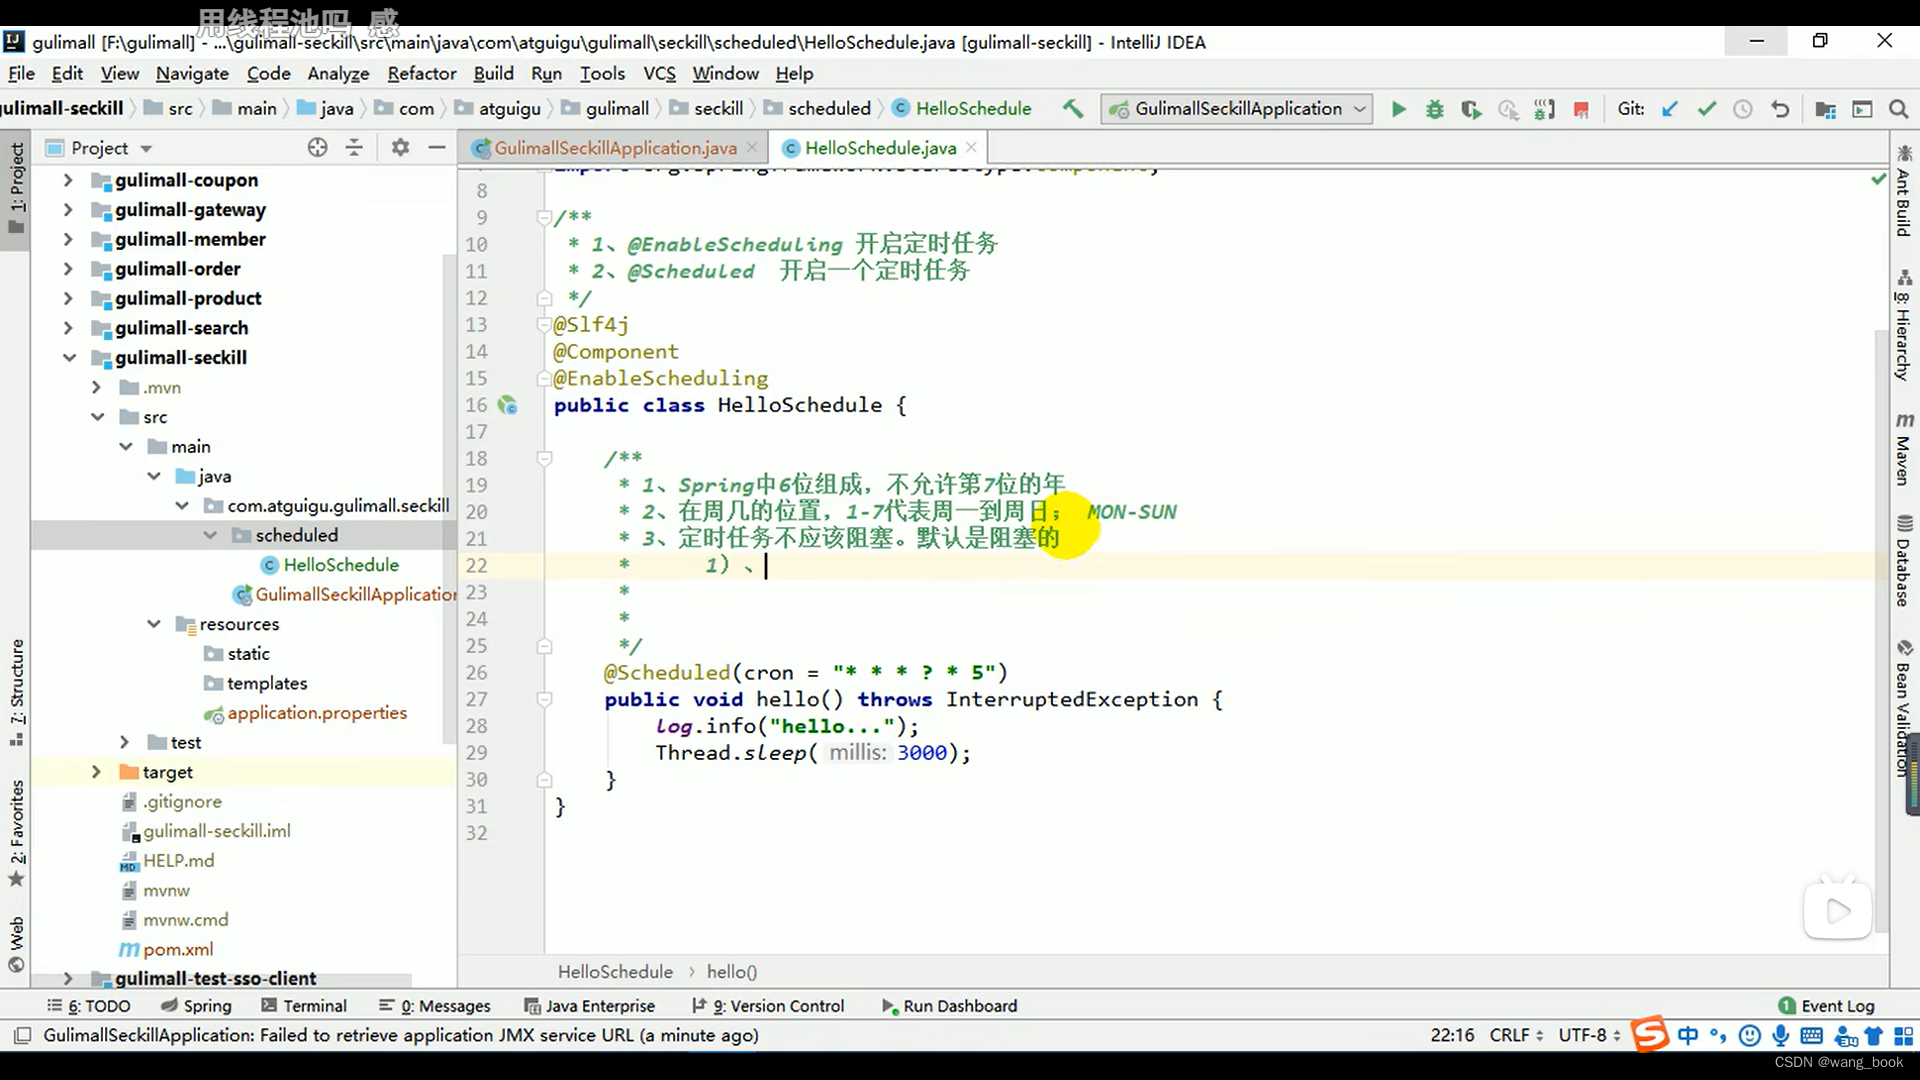Click the Event Log button in status bar
The height and width of the screenshot is (1080, 1920).
point(1837,1005)
